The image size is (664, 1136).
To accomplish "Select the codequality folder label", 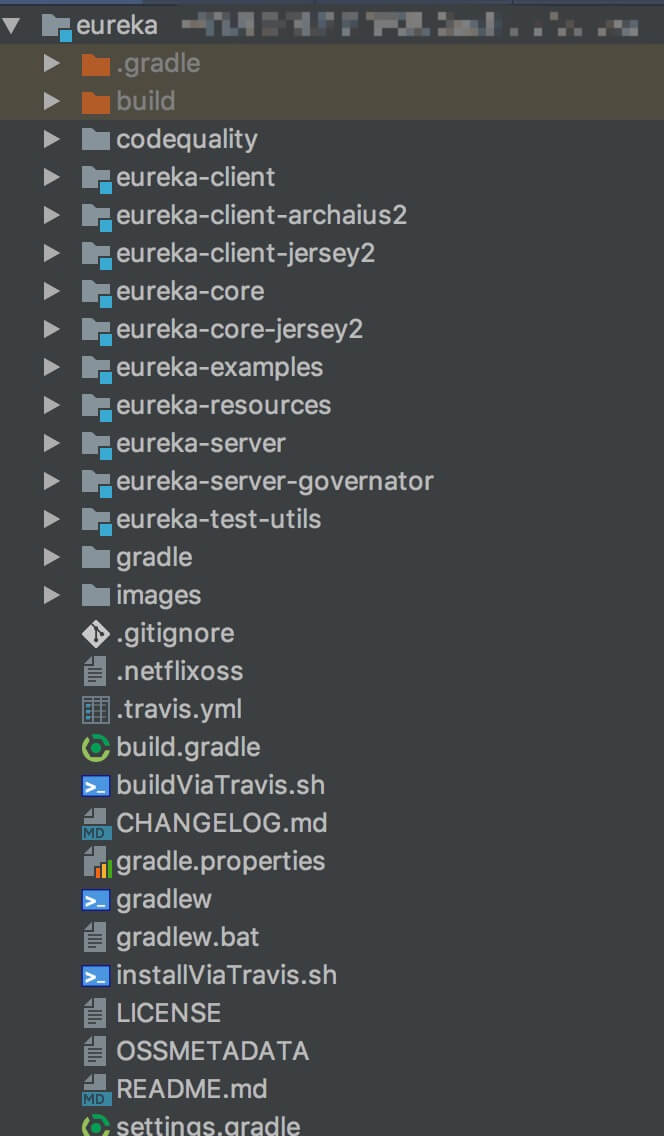I will (x=187, y=140).
